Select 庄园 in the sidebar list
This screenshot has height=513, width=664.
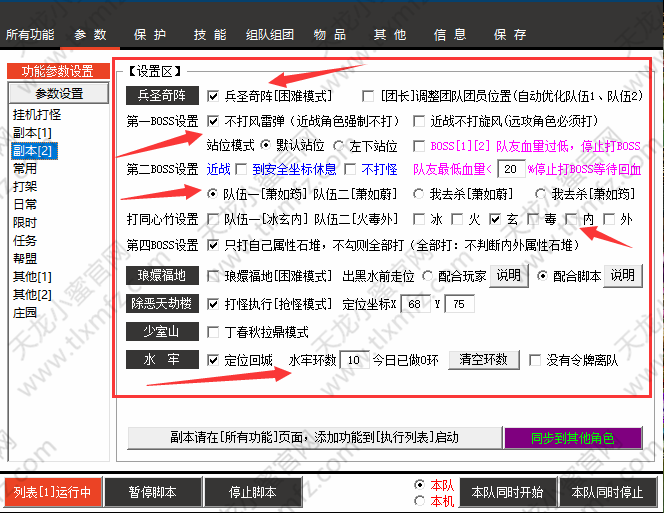[x=25, y=313]
